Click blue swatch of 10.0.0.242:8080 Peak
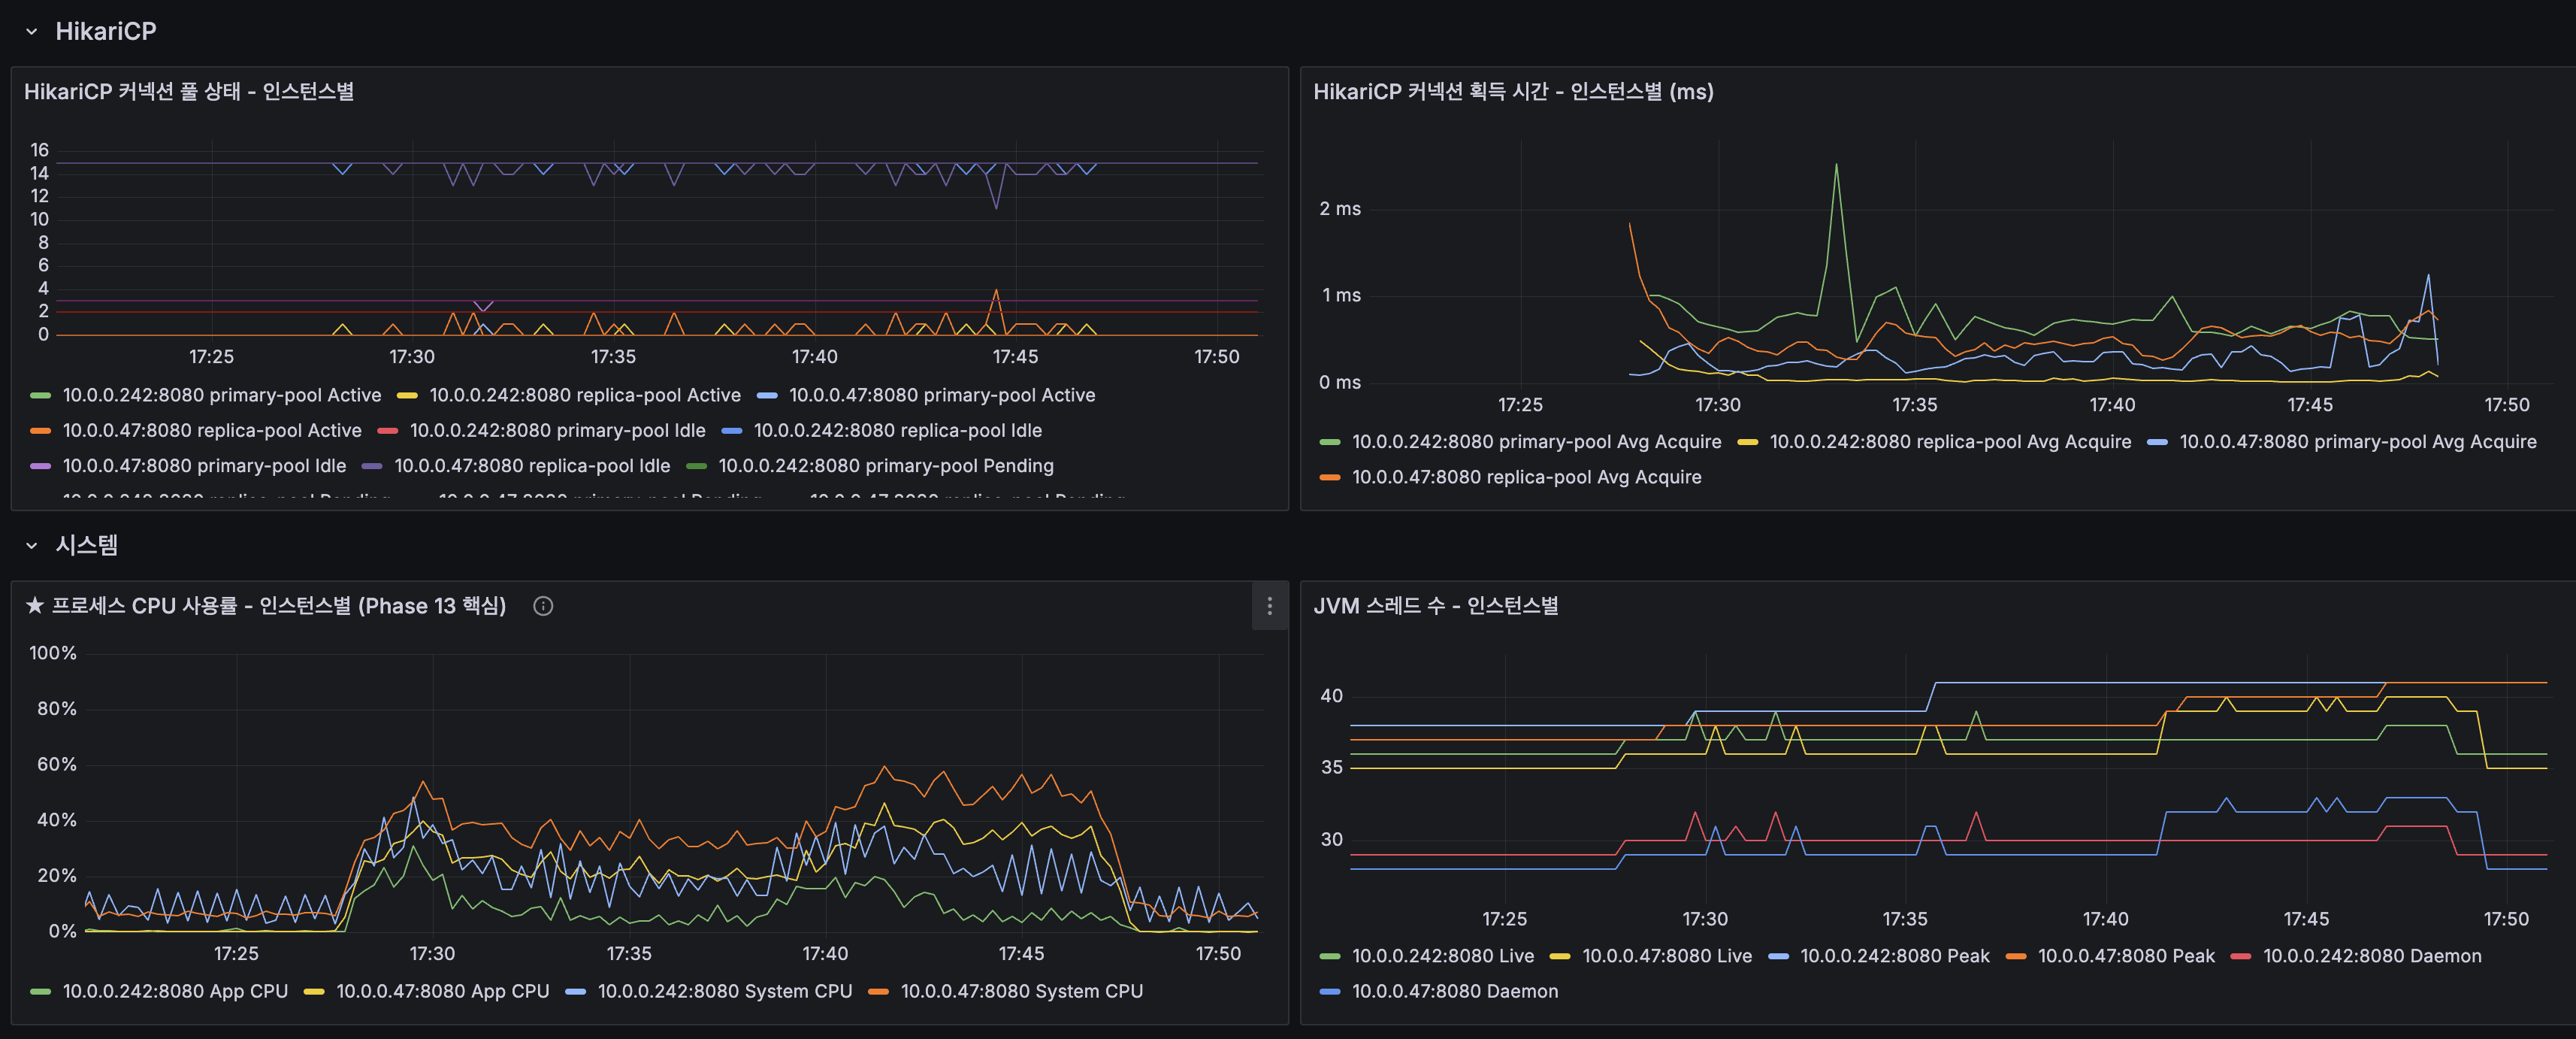 tap(1778, 956)
